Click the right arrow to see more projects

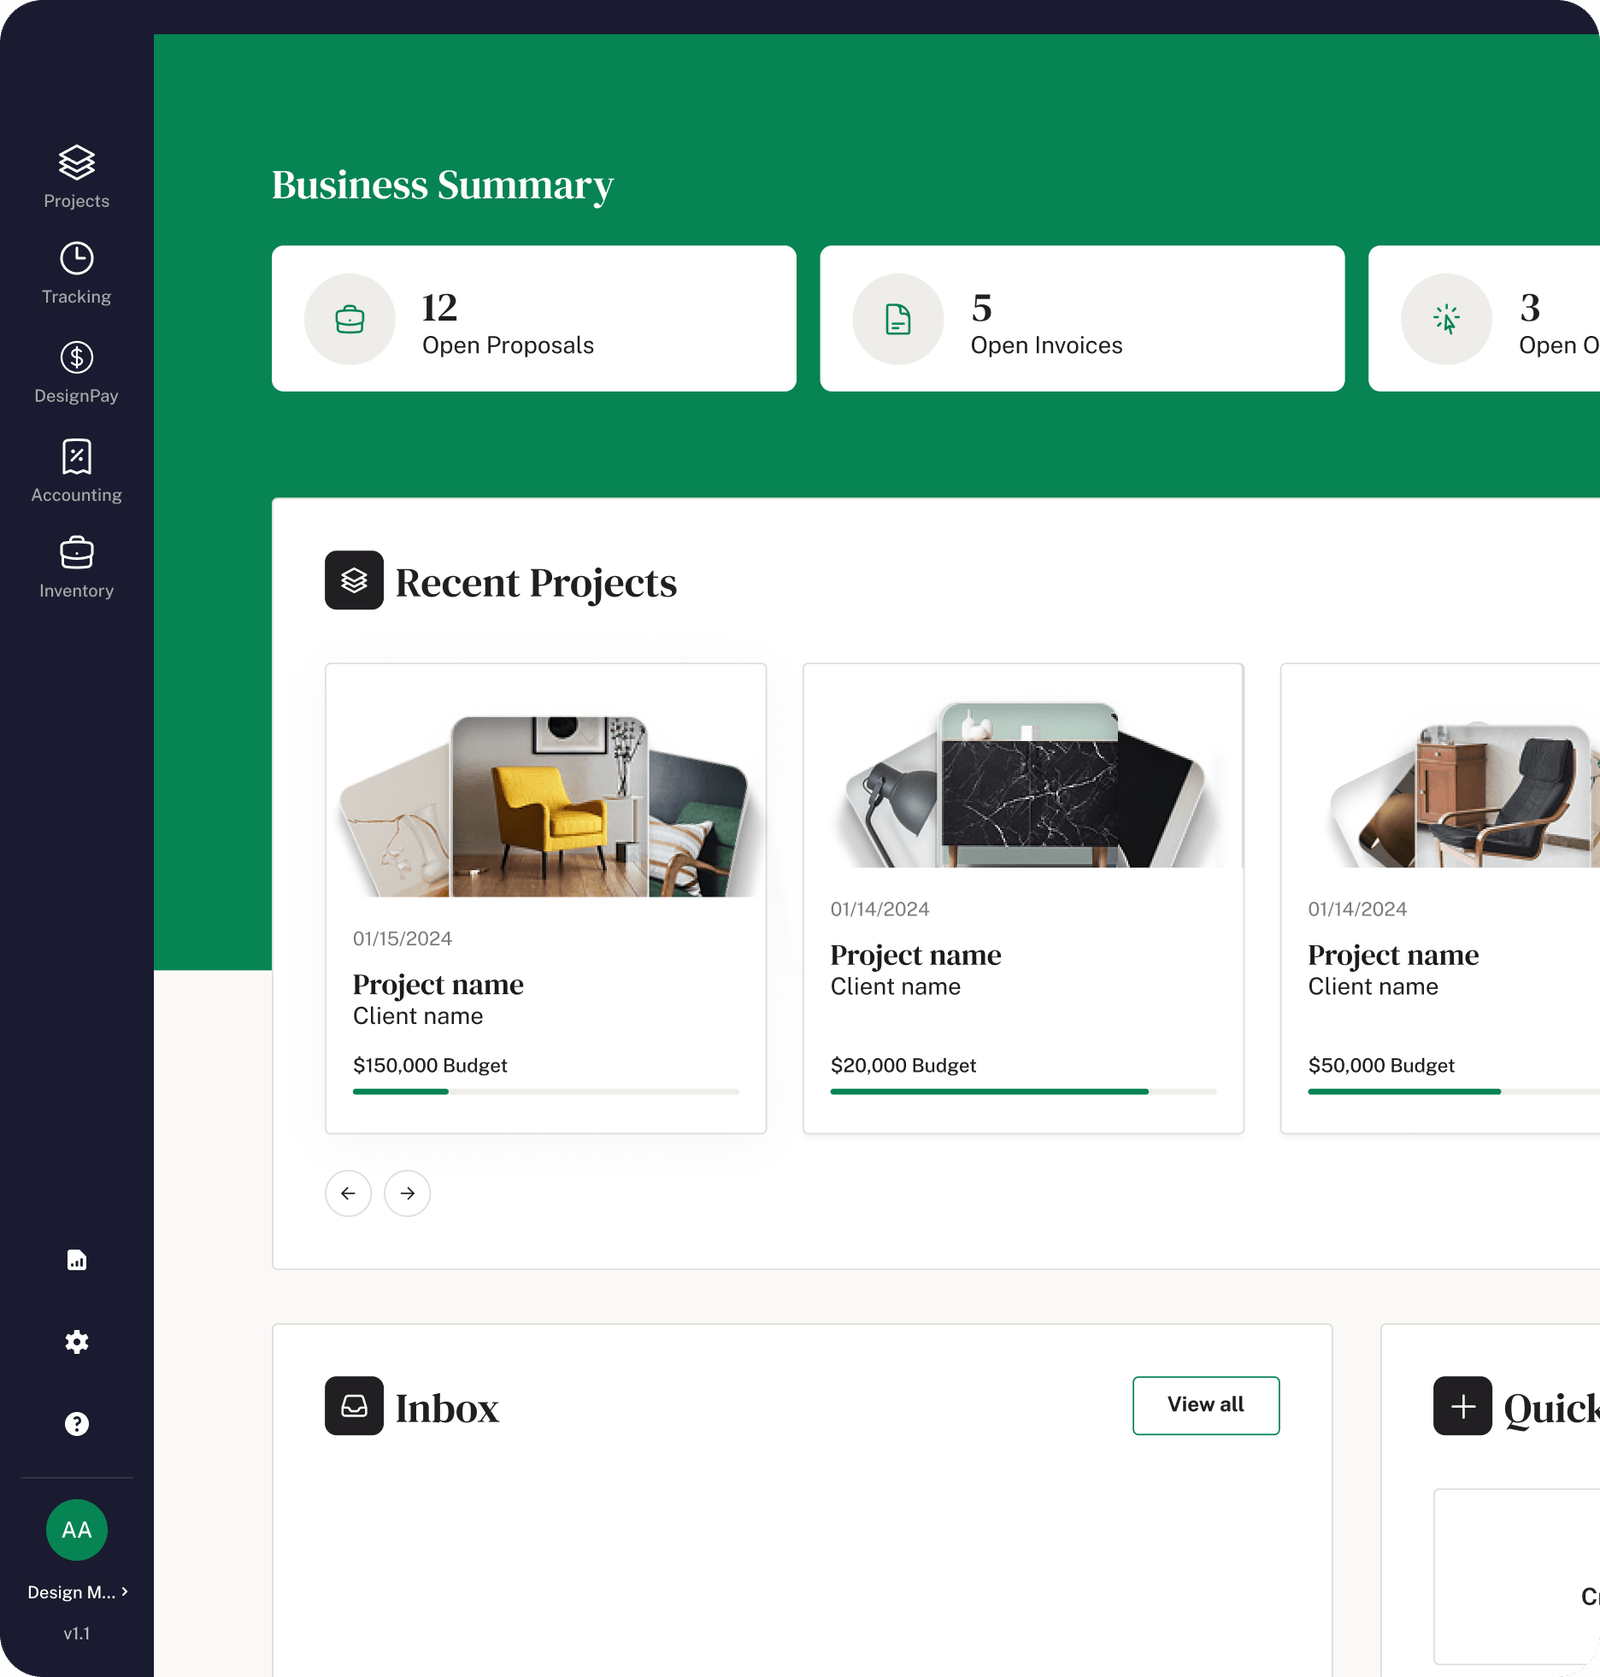(407, 1193)
